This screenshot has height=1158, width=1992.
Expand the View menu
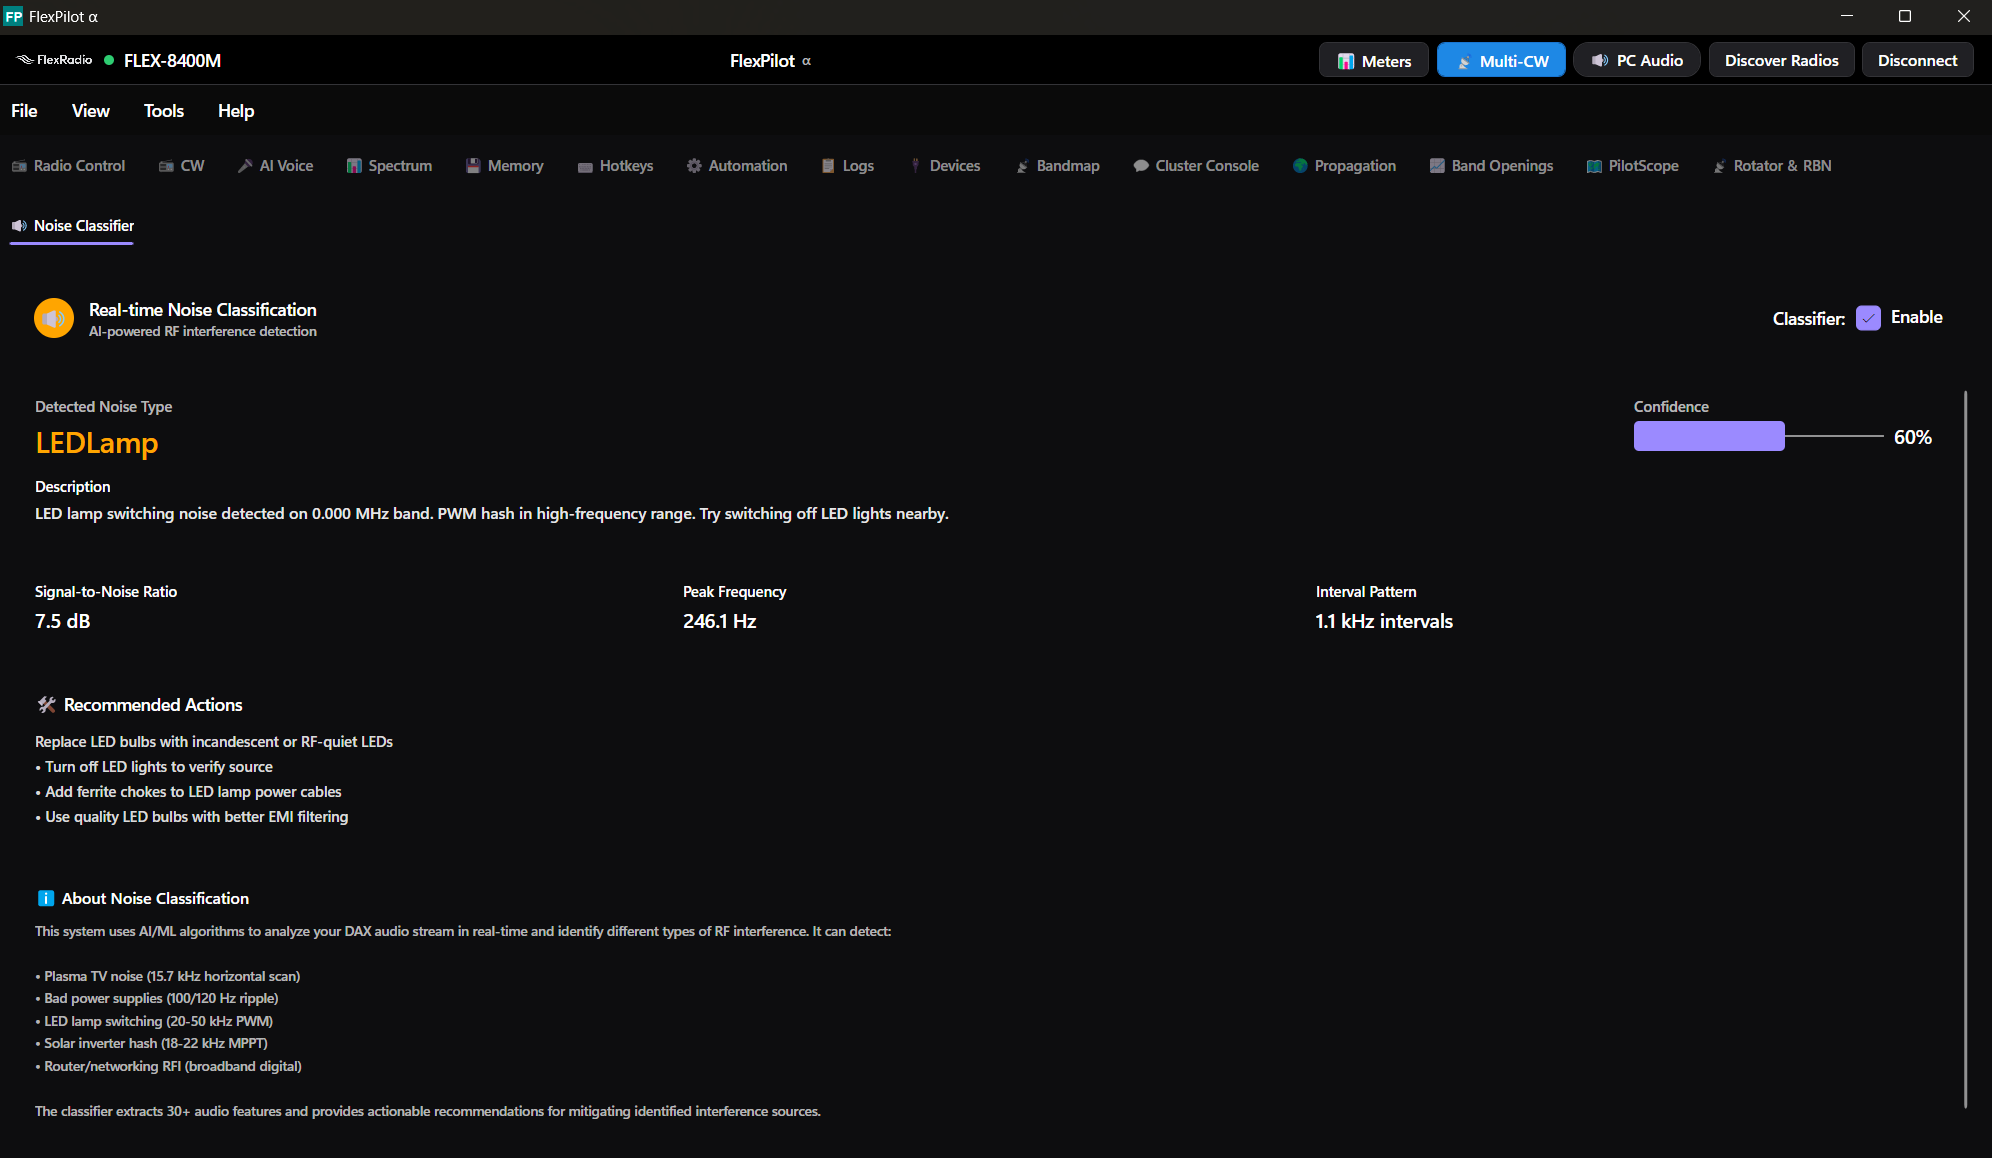pyautogui.click(x=90, y=111)
